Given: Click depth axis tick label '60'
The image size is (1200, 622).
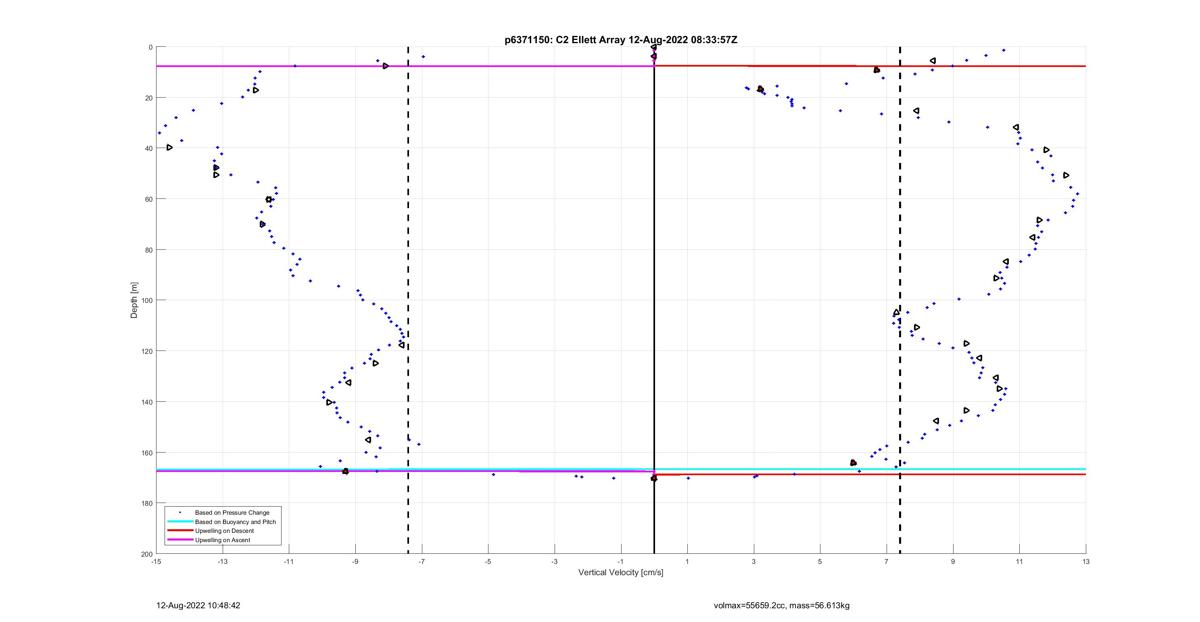Looking at the screenshot, I should [x=148, y=199].
